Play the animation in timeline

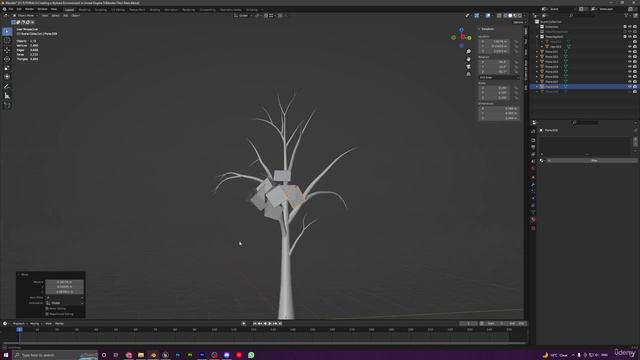pos(270,324)
